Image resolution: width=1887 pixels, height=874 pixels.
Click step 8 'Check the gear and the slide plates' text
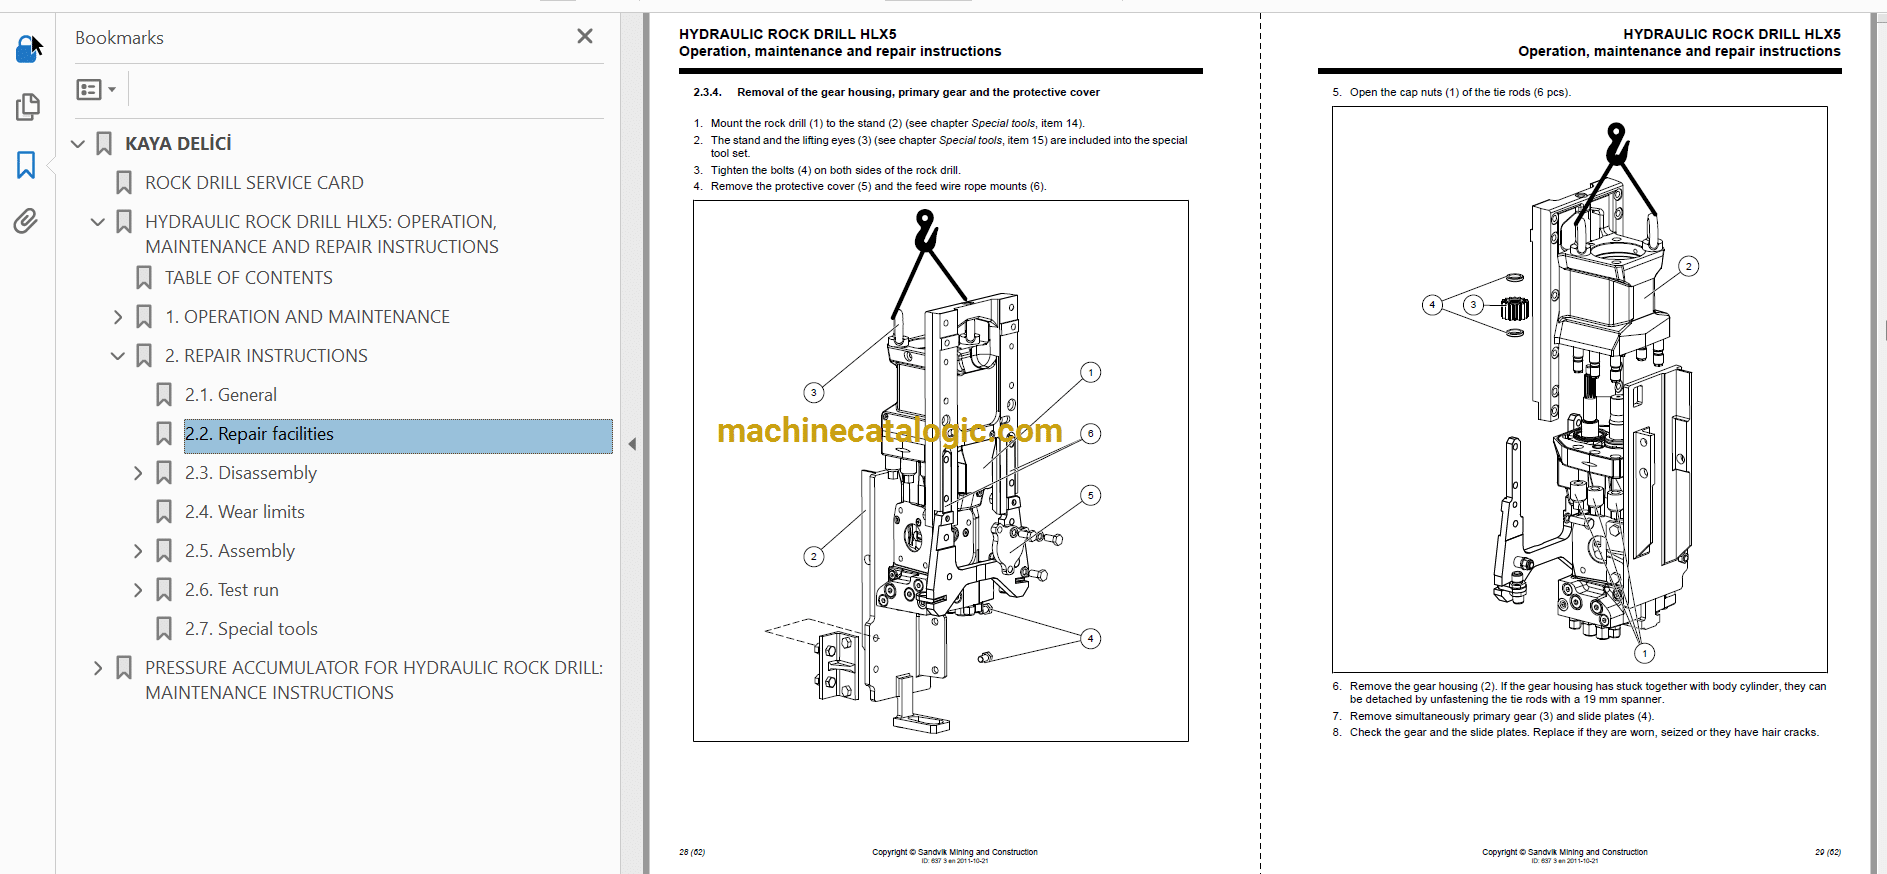[x=1584, y=732]
